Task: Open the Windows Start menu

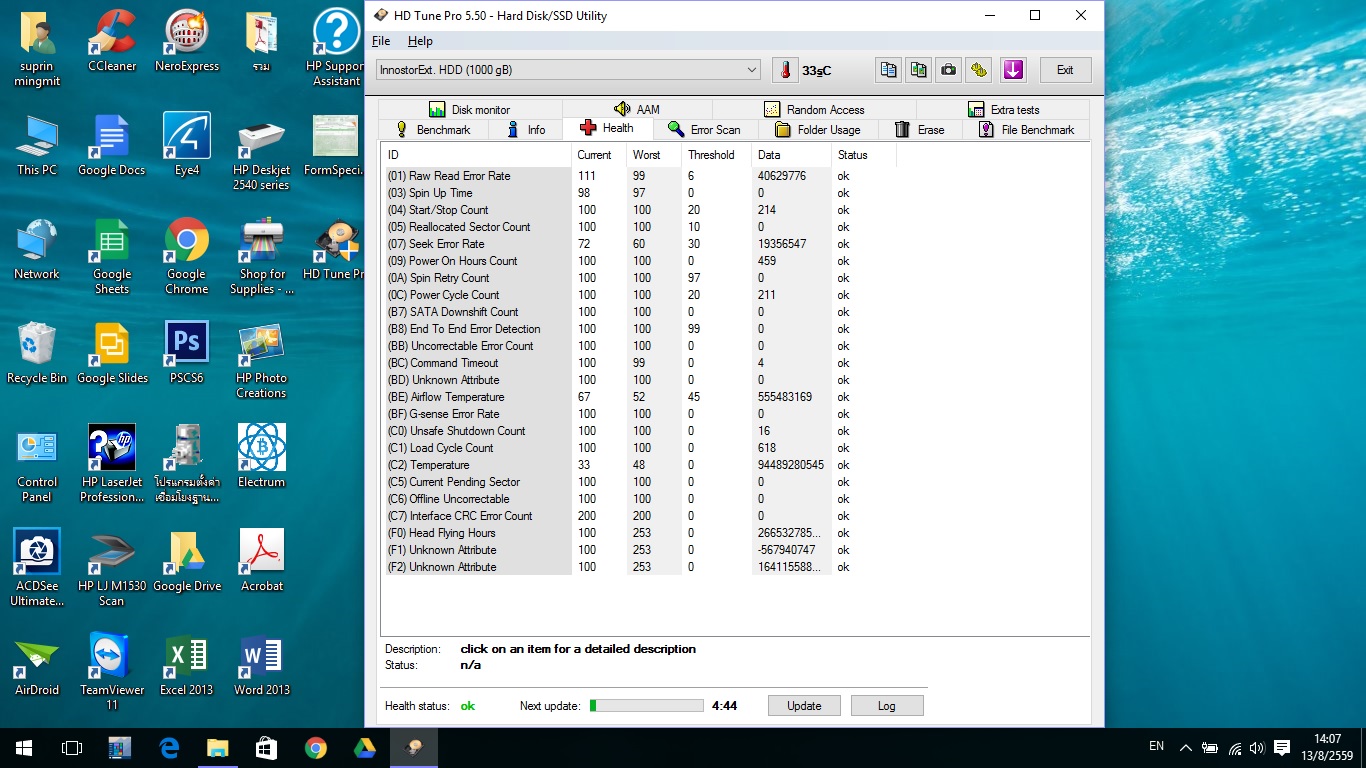Action: (23, 747)
